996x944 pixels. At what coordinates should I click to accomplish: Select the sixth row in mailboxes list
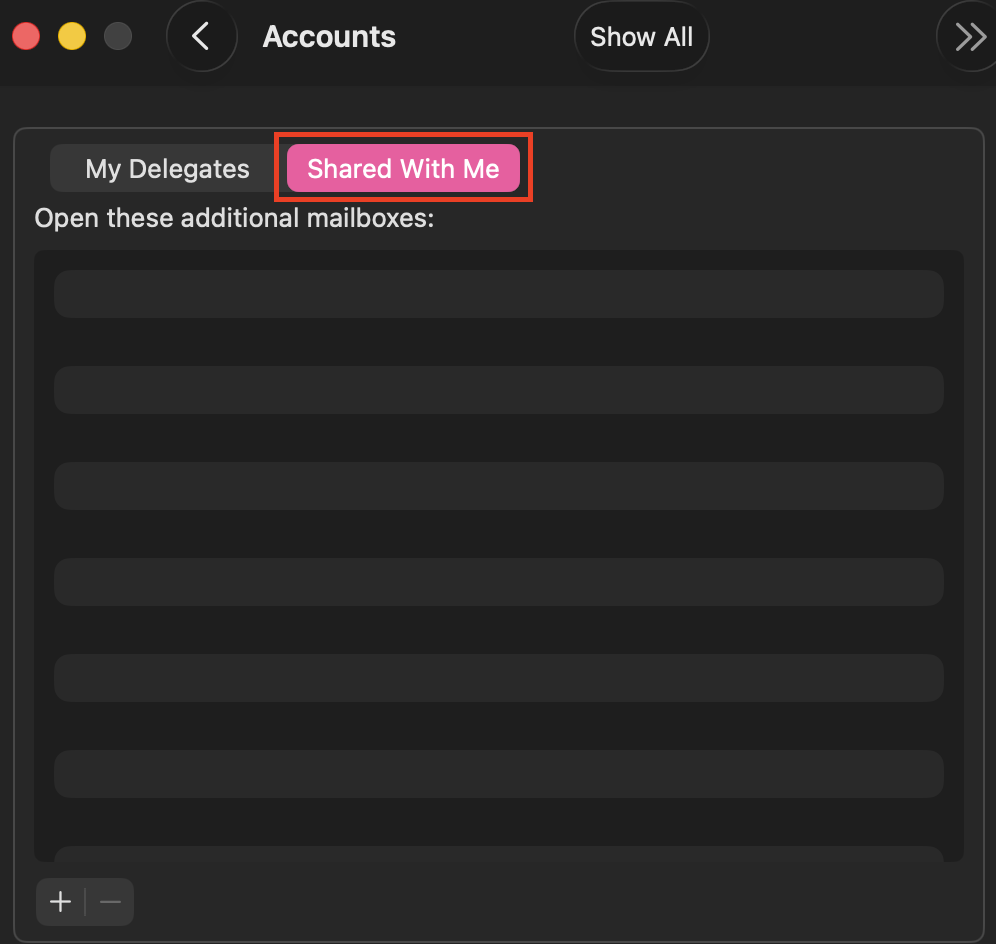[498, 774]
